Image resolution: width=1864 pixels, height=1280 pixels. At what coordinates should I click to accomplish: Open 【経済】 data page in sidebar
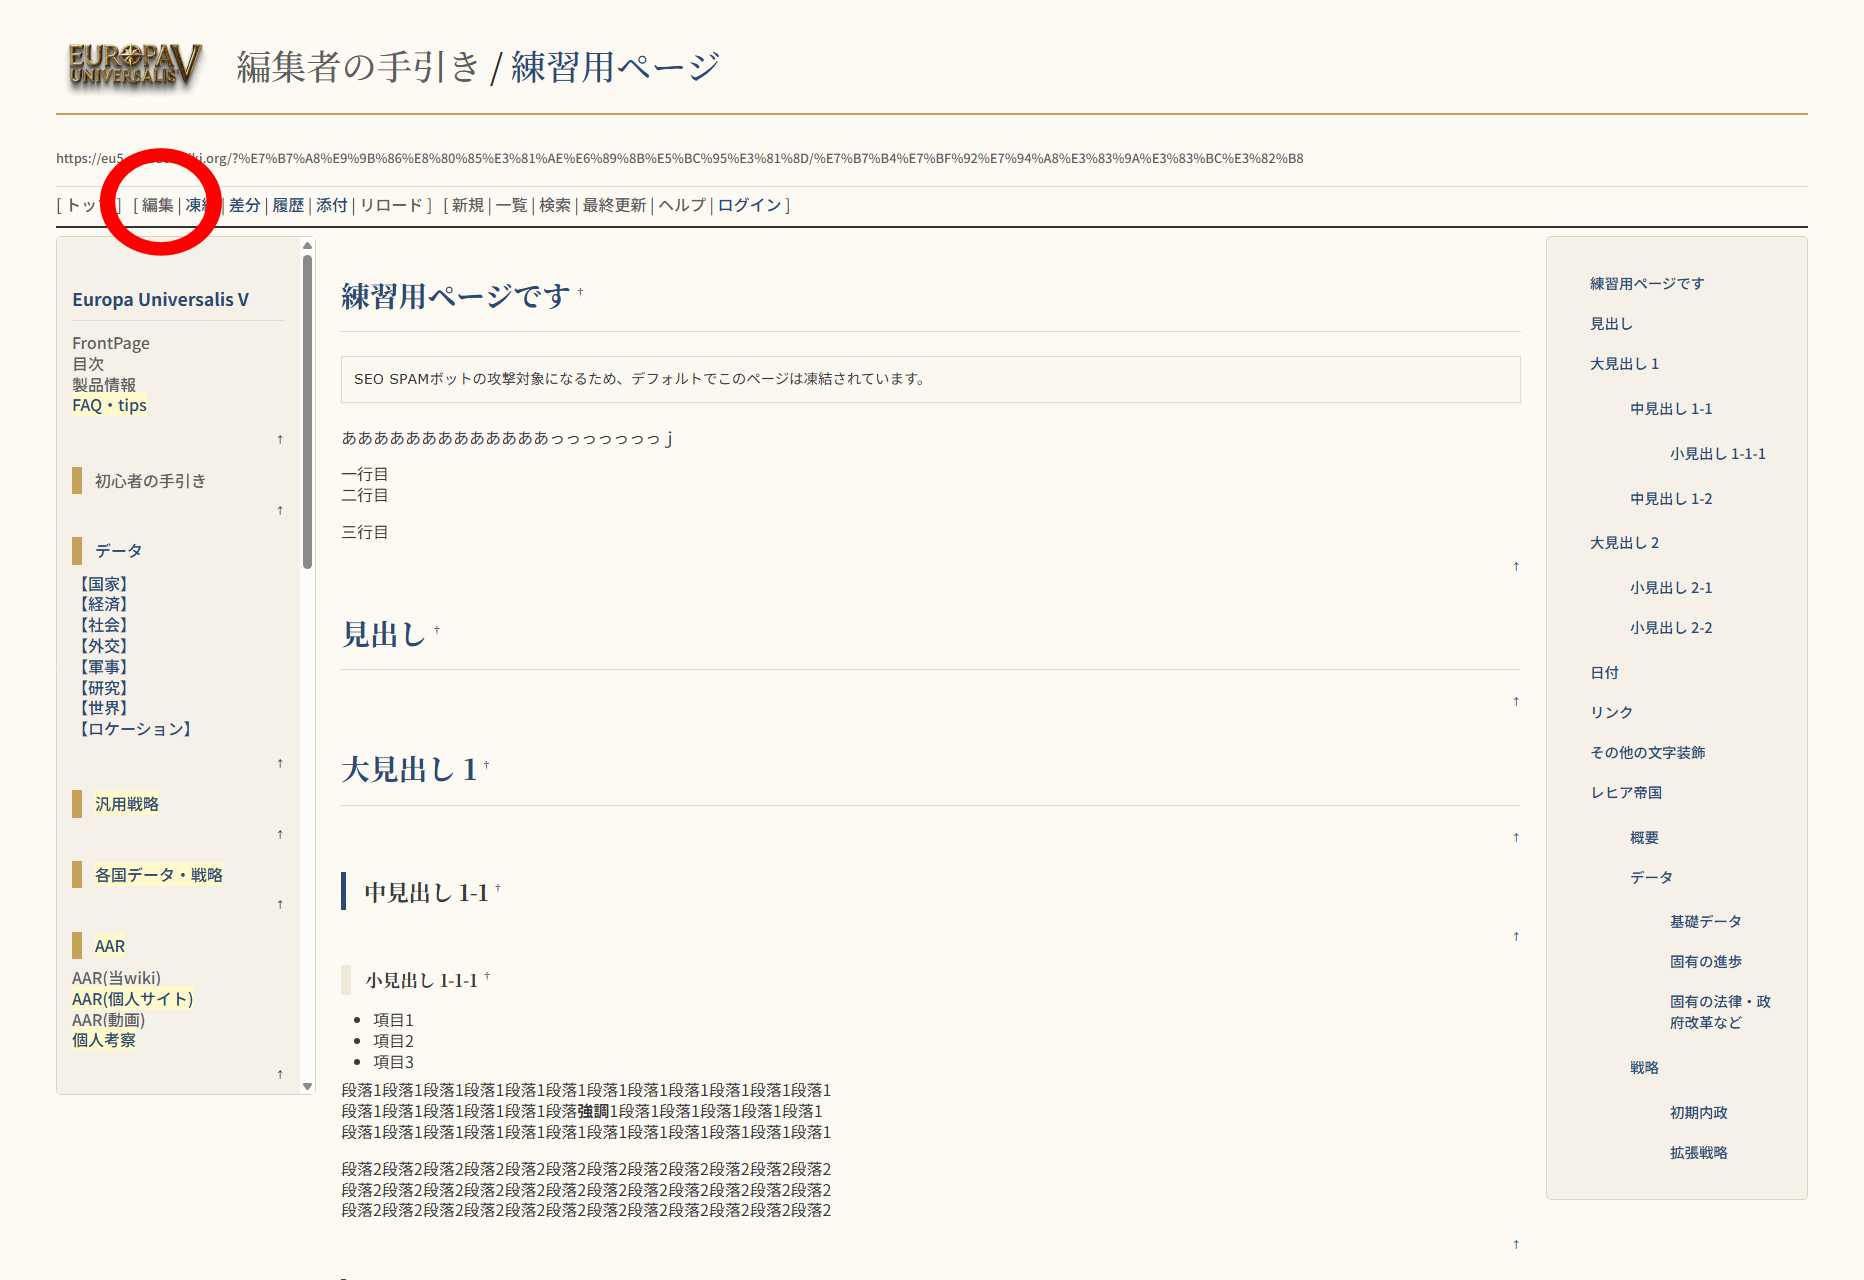(x=104, y=603)
